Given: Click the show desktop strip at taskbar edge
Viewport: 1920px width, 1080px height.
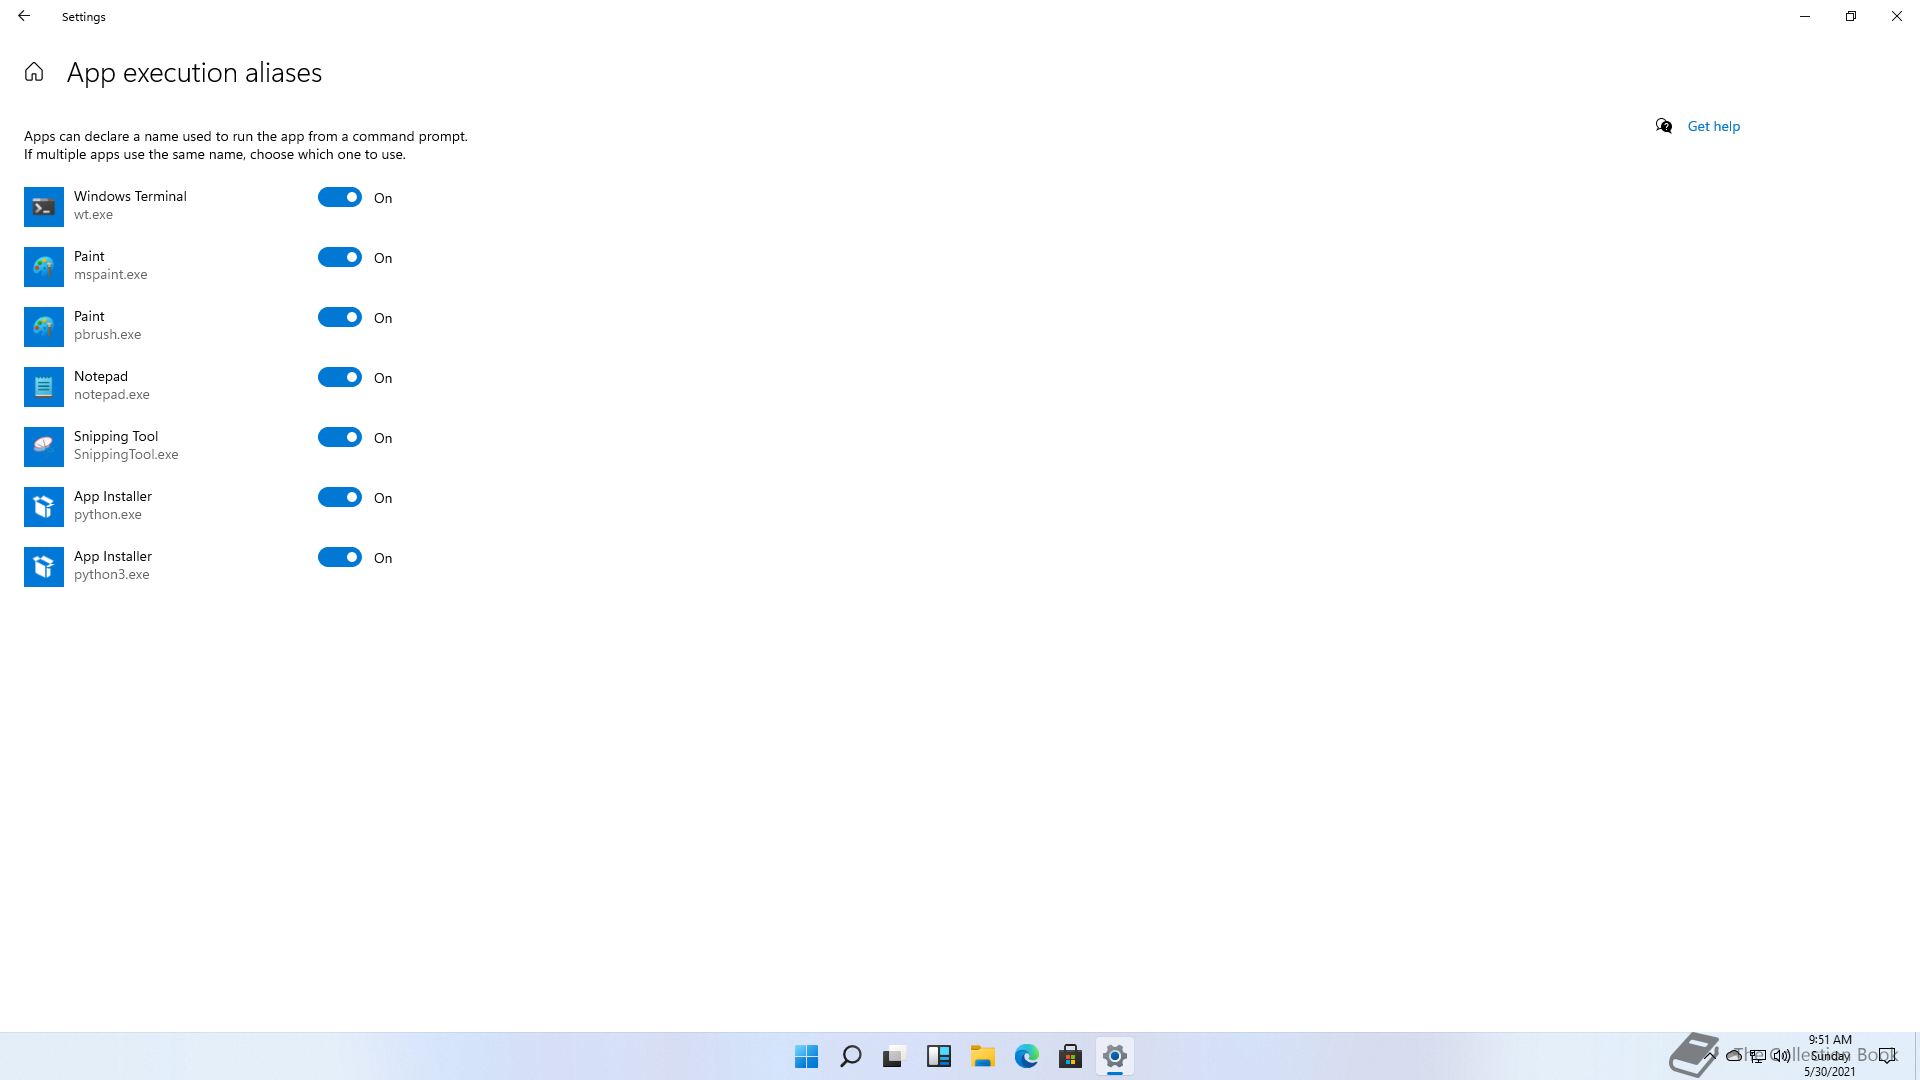Looking at the screenshot, I should tap(1916, 1056).
